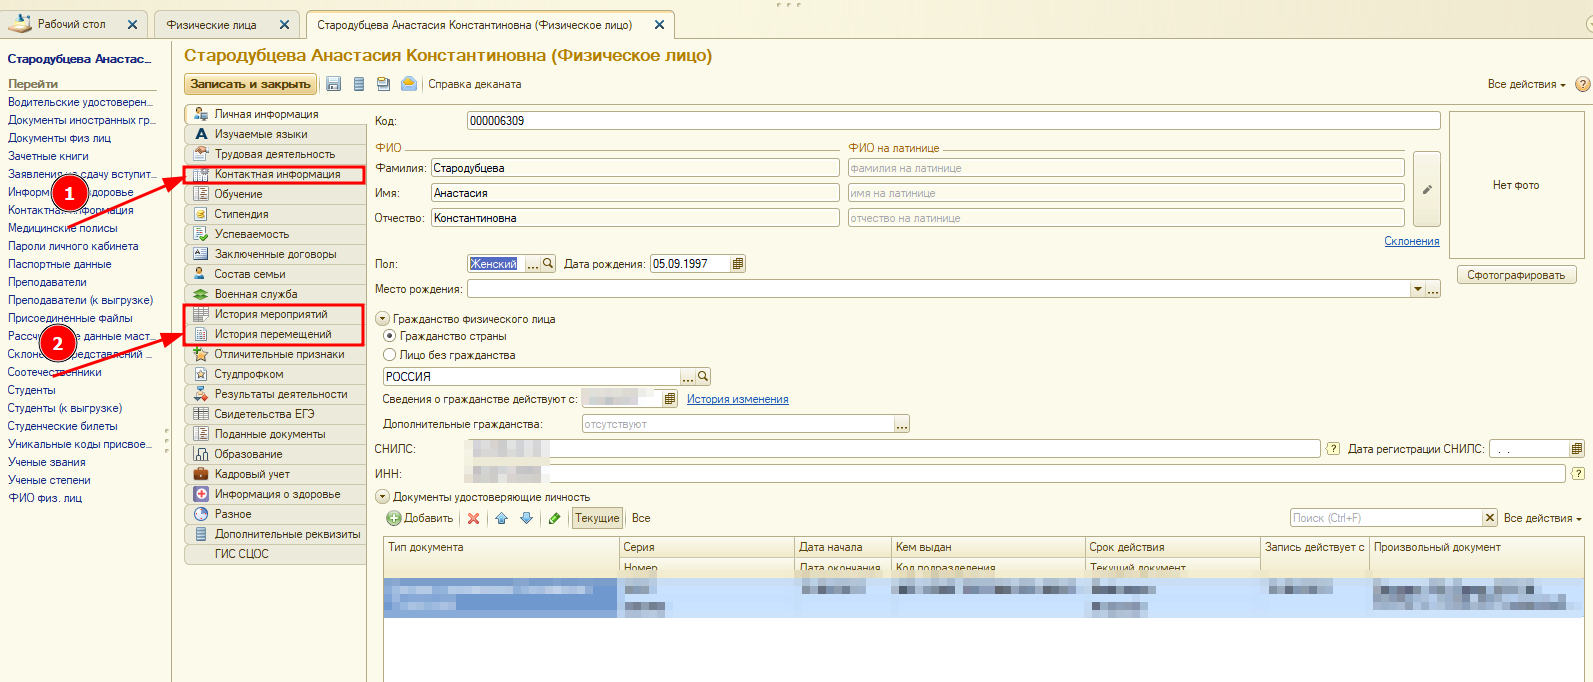The width and height of the screenshot is (1593, 682).
Task: Collapse Документы удостоверяющие личность group
Action: (382, 497)
